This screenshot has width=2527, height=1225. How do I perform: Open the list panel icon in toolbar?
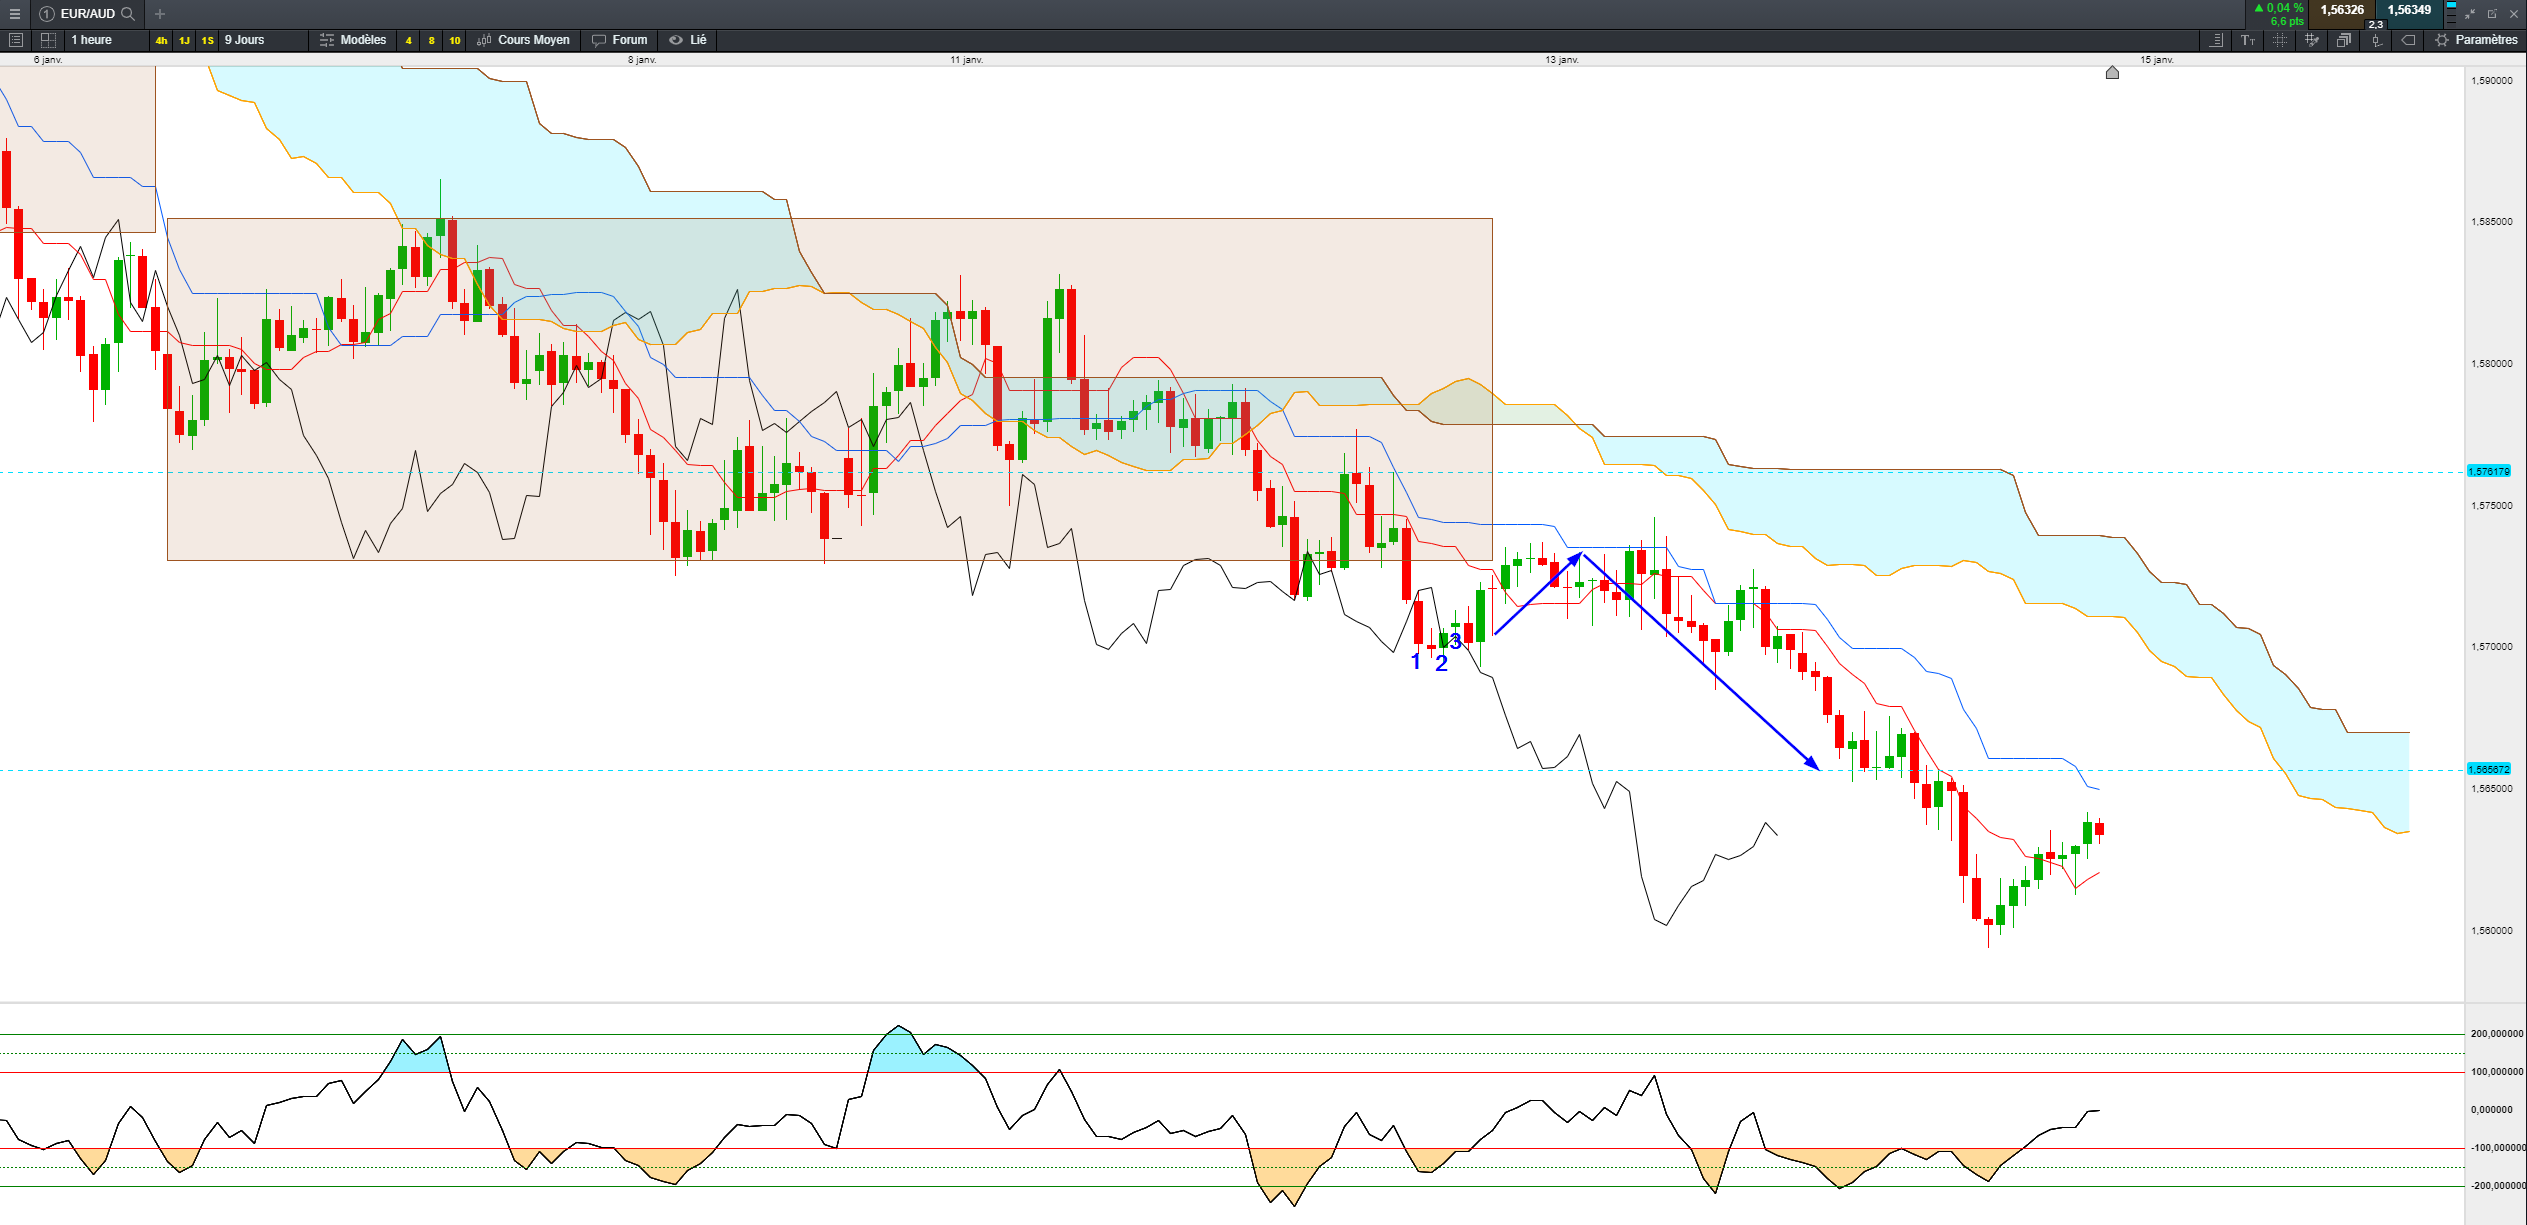pyautogui.click(x=16, y=40)
